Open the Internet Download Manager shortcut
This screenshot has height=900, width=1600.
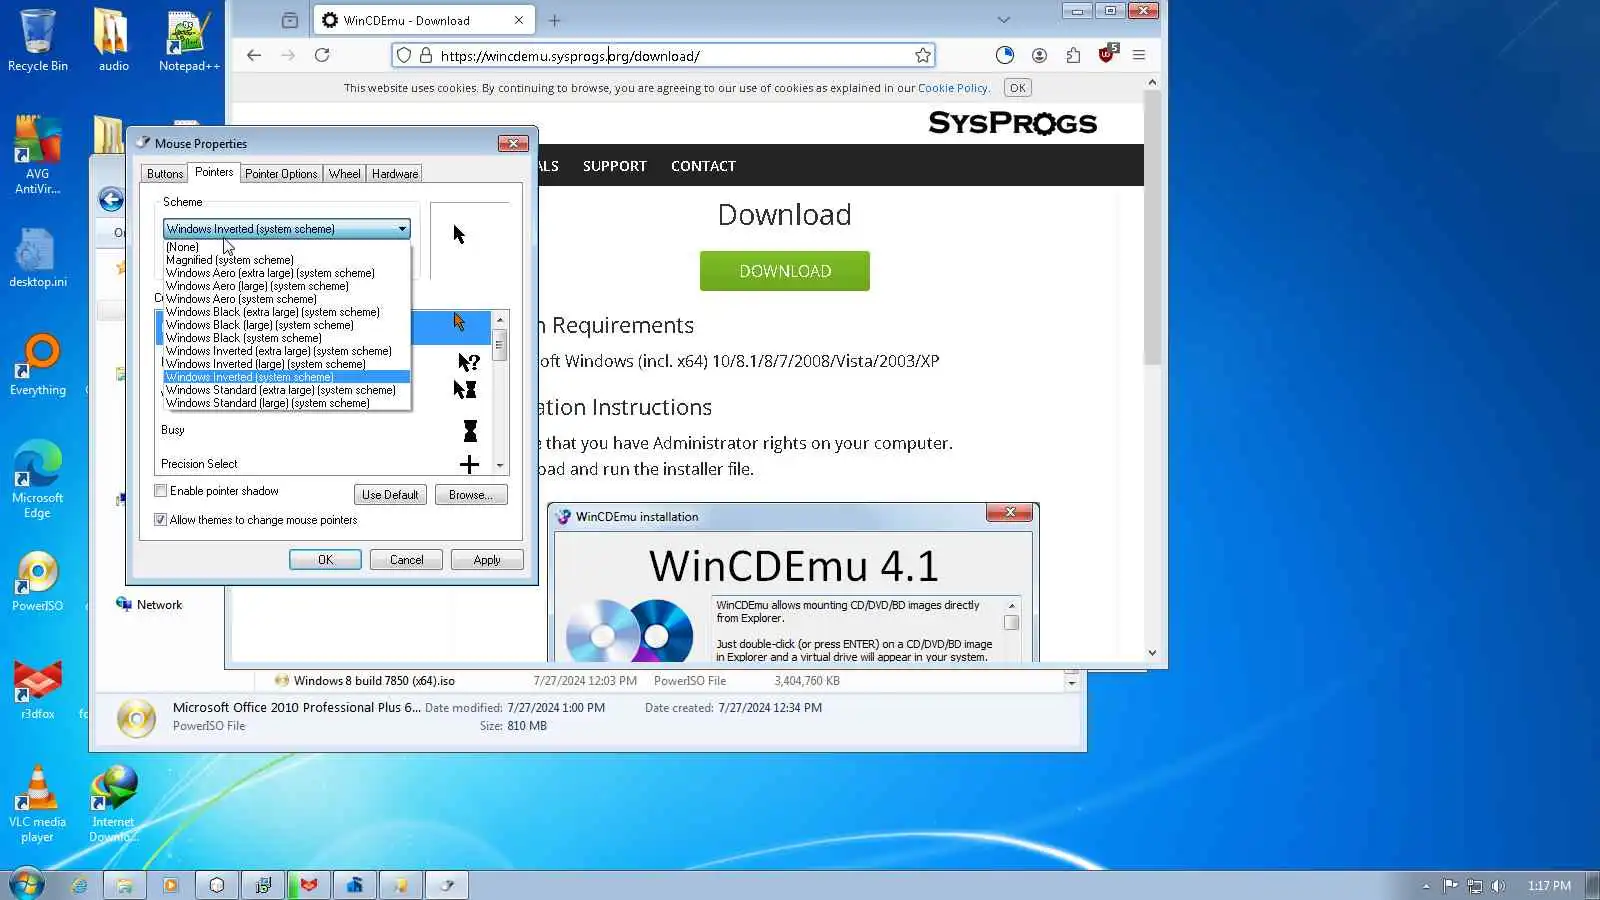click(x=113, y=804)
